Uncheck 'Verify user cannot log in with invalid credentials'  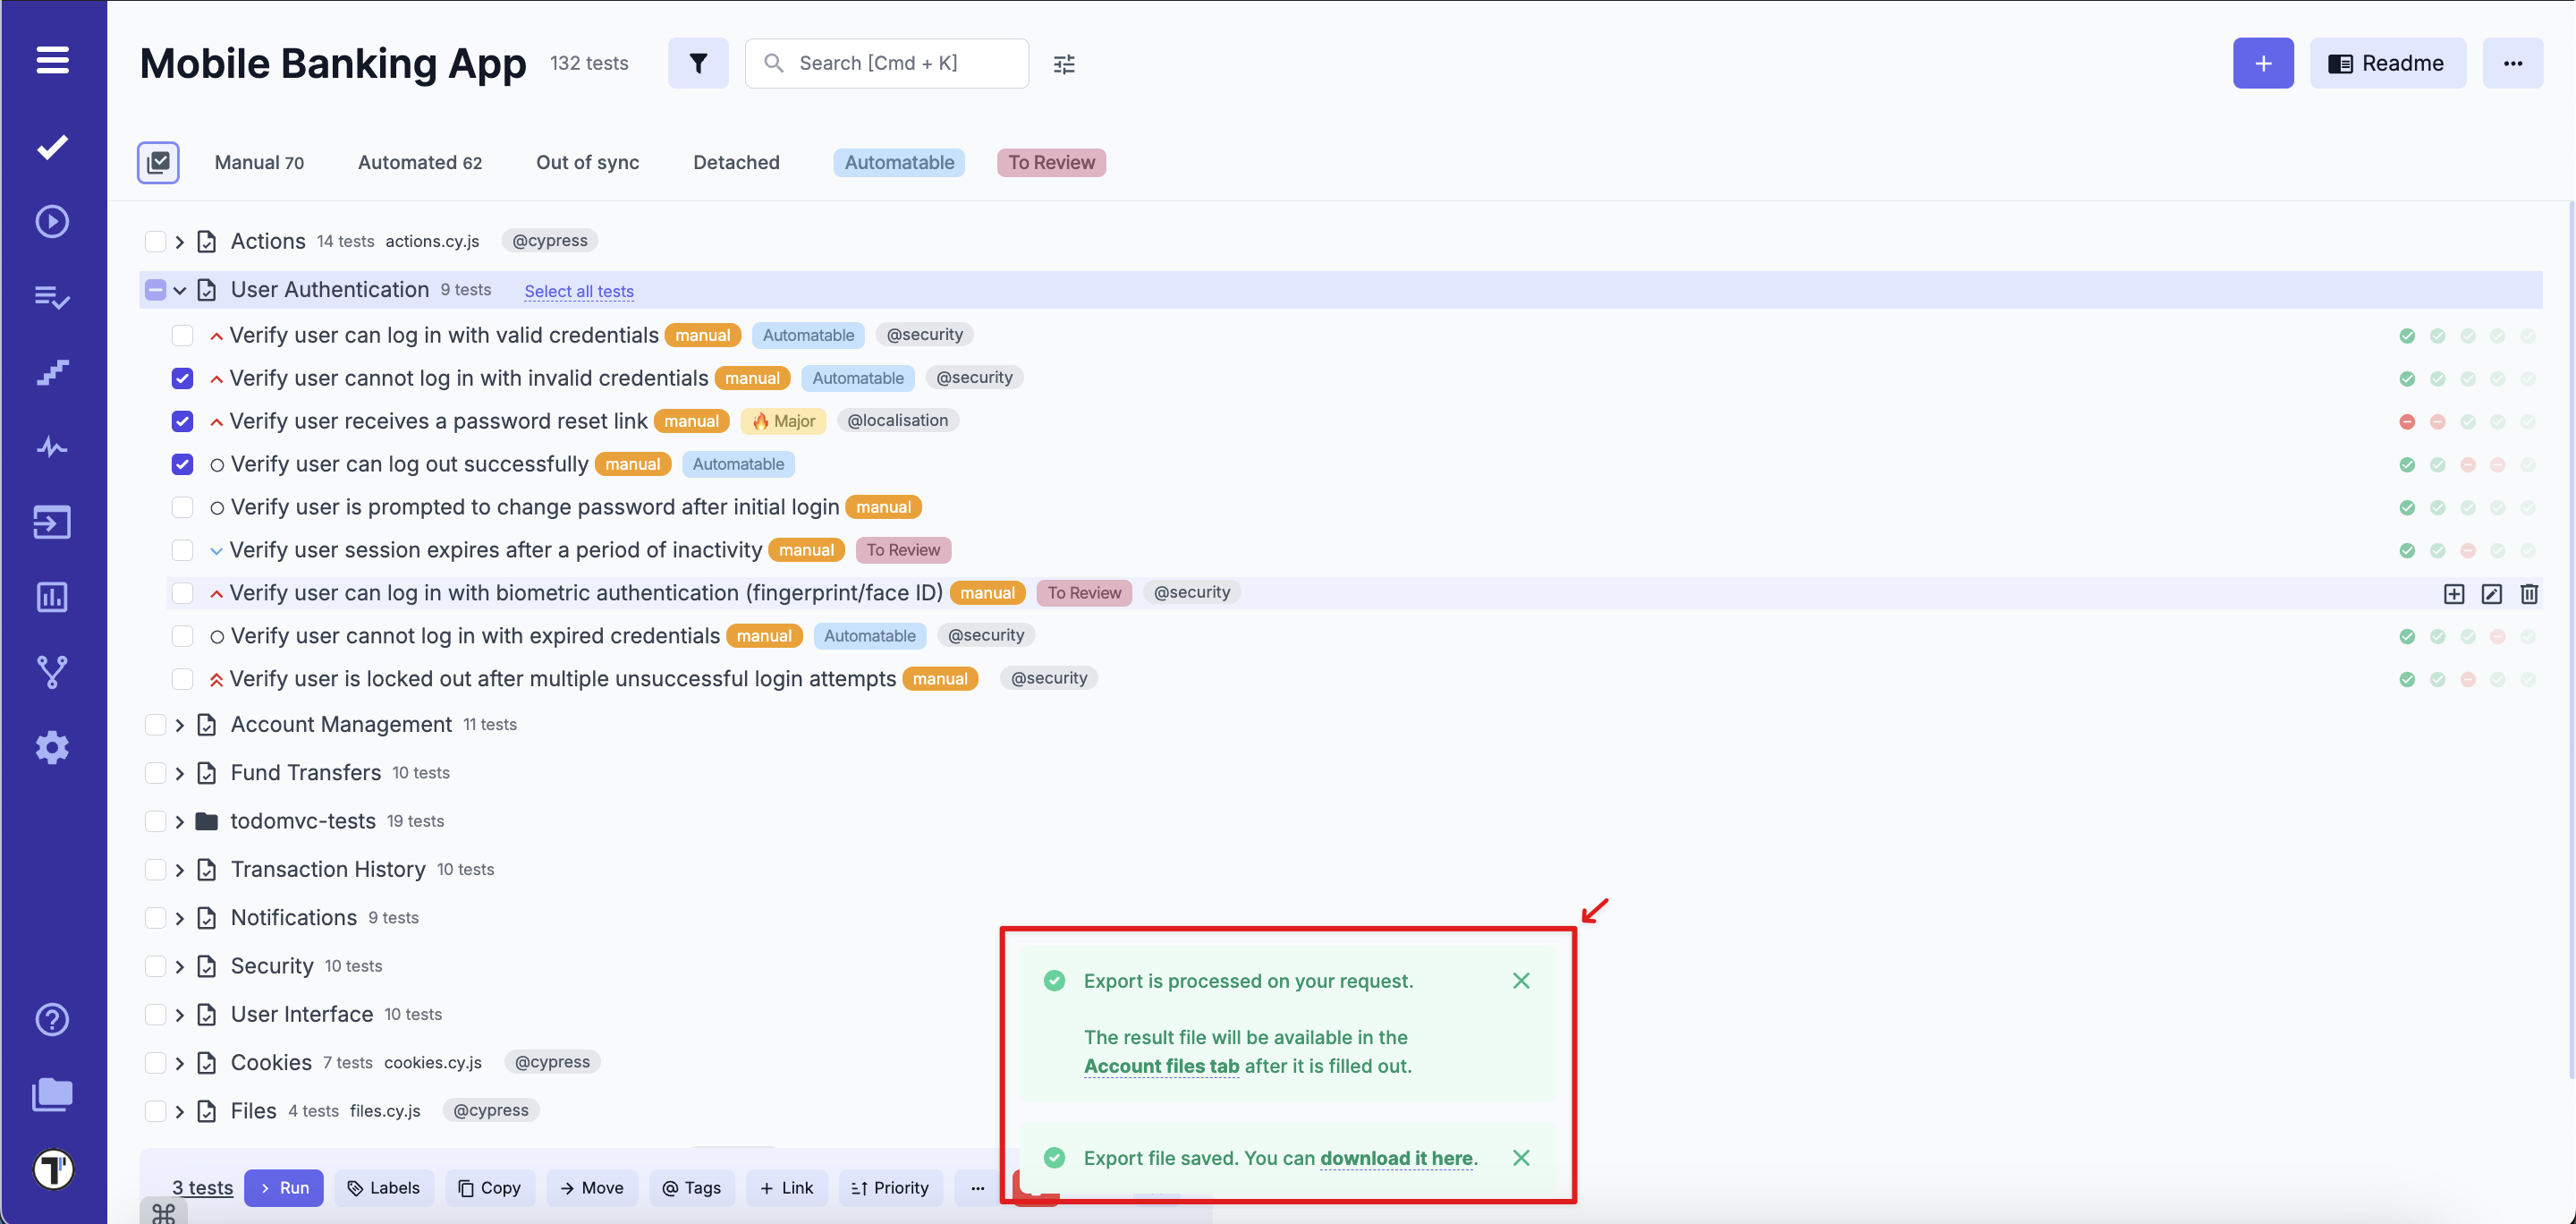[182, 378]
